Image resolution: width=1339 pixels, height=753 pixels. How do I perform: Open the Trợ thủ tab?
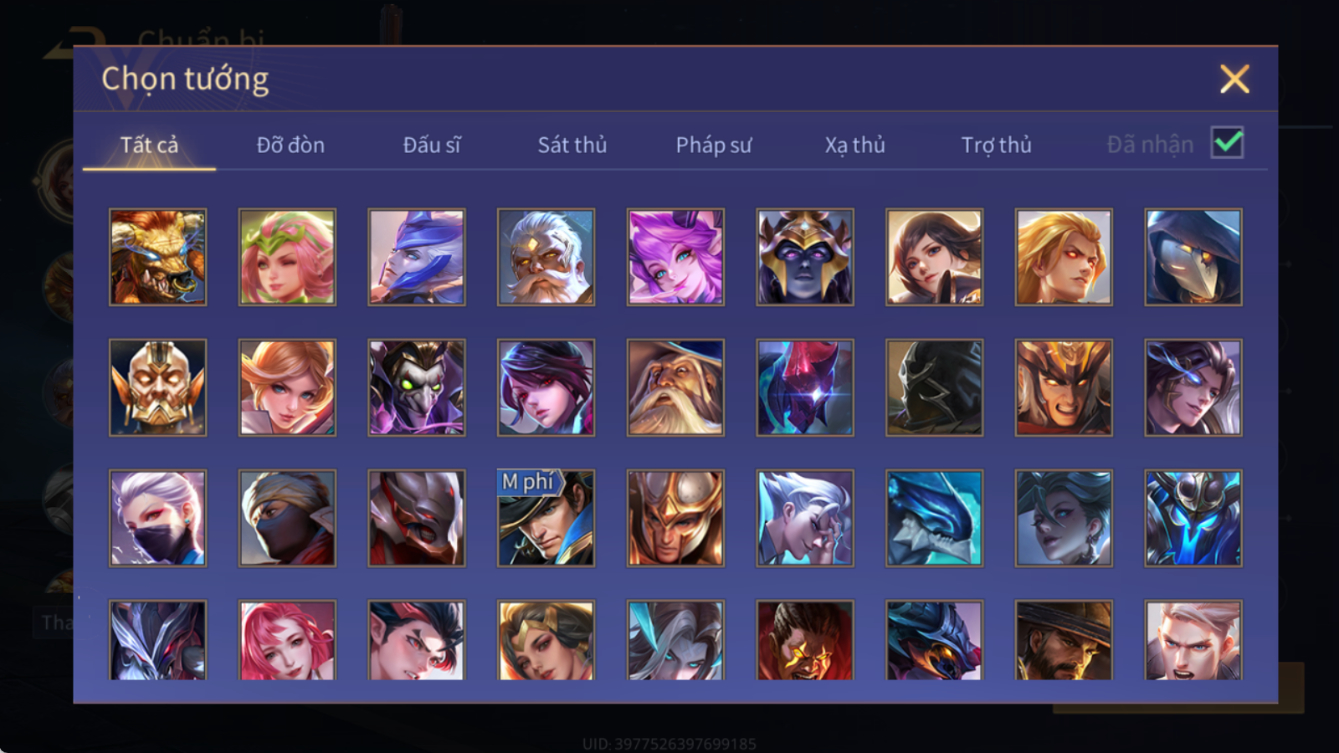tap(996, 145)
